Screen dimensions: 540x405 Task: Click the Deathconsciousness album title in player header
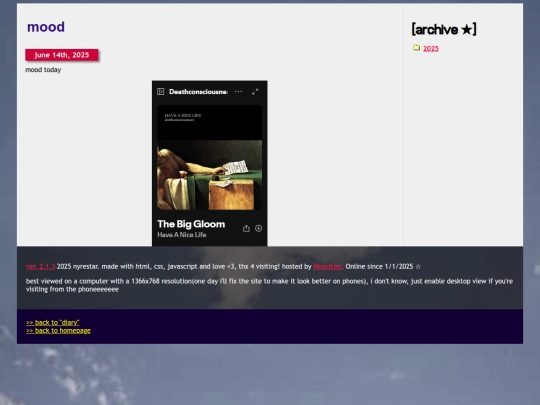point(198,92)
